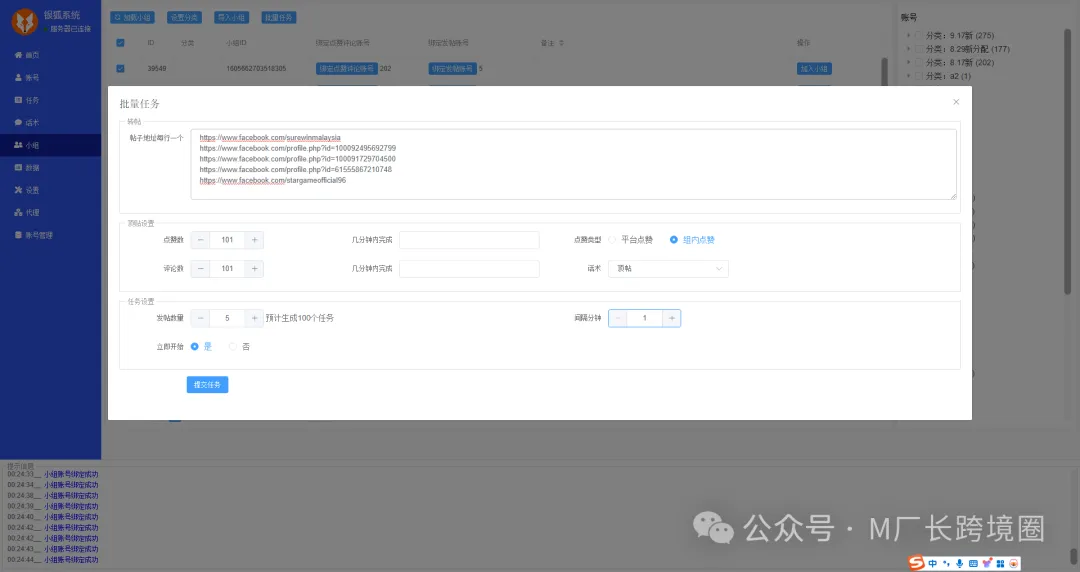Open 数据 data in the sidebar
Screen dimensions: 1080x572
point(50,168)
